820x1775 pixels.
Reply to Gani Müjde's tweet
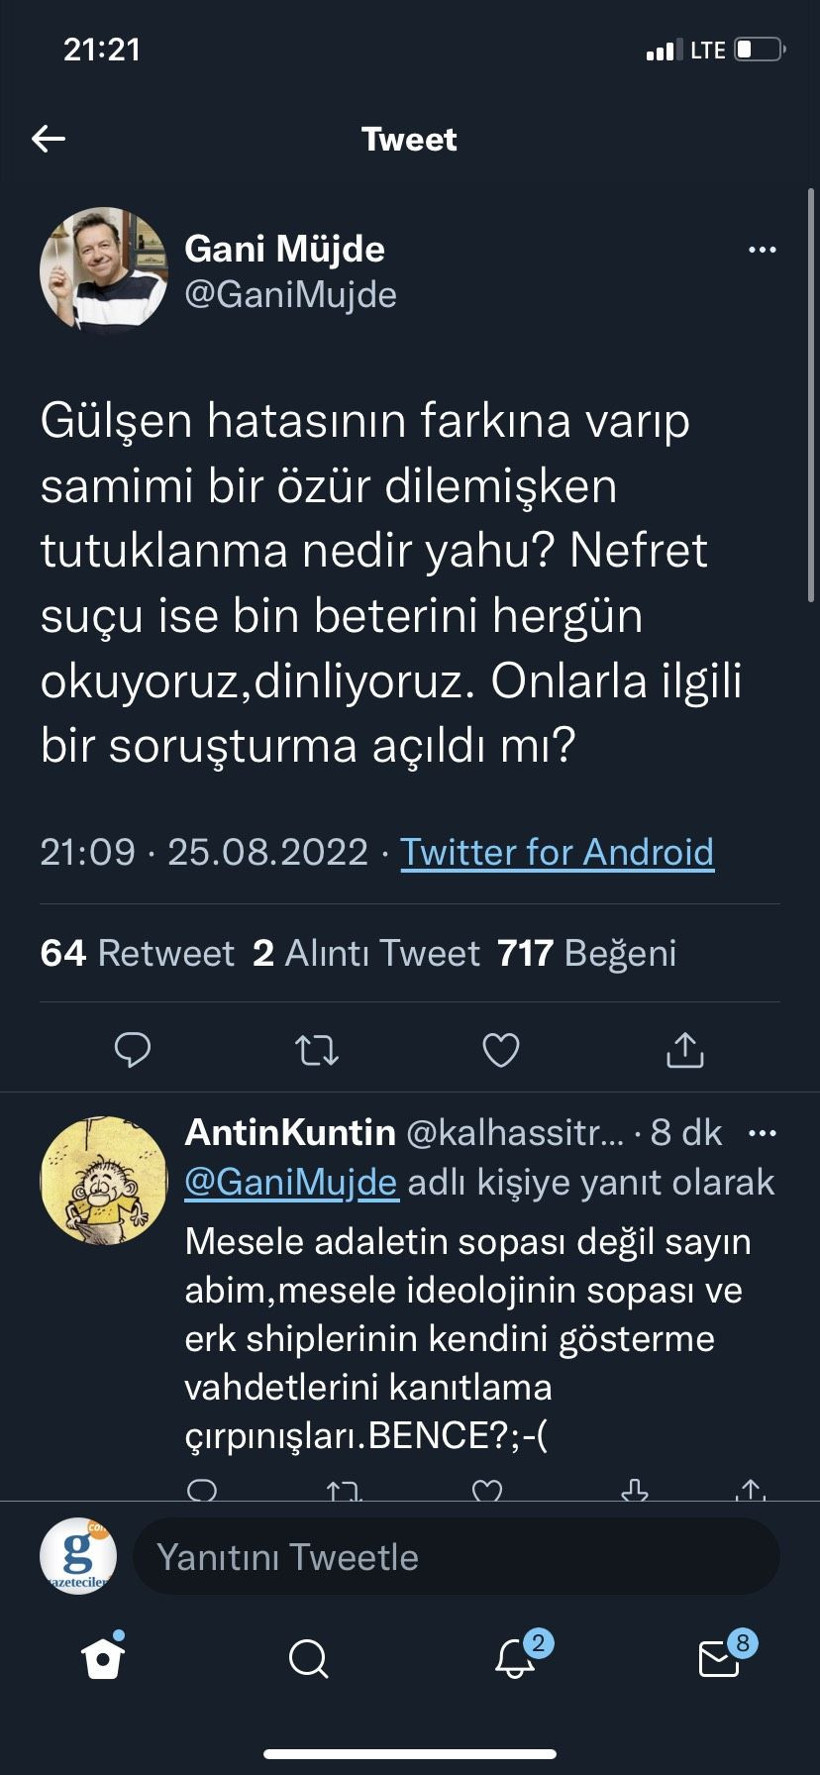pyautogui.click(x=133, y=1050)
